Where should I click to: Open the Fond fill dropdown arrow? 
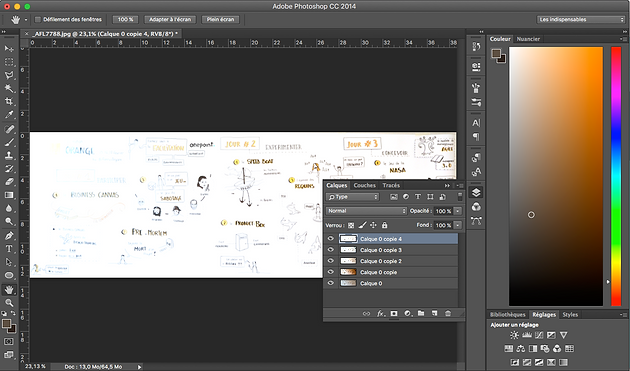[458, 225]
